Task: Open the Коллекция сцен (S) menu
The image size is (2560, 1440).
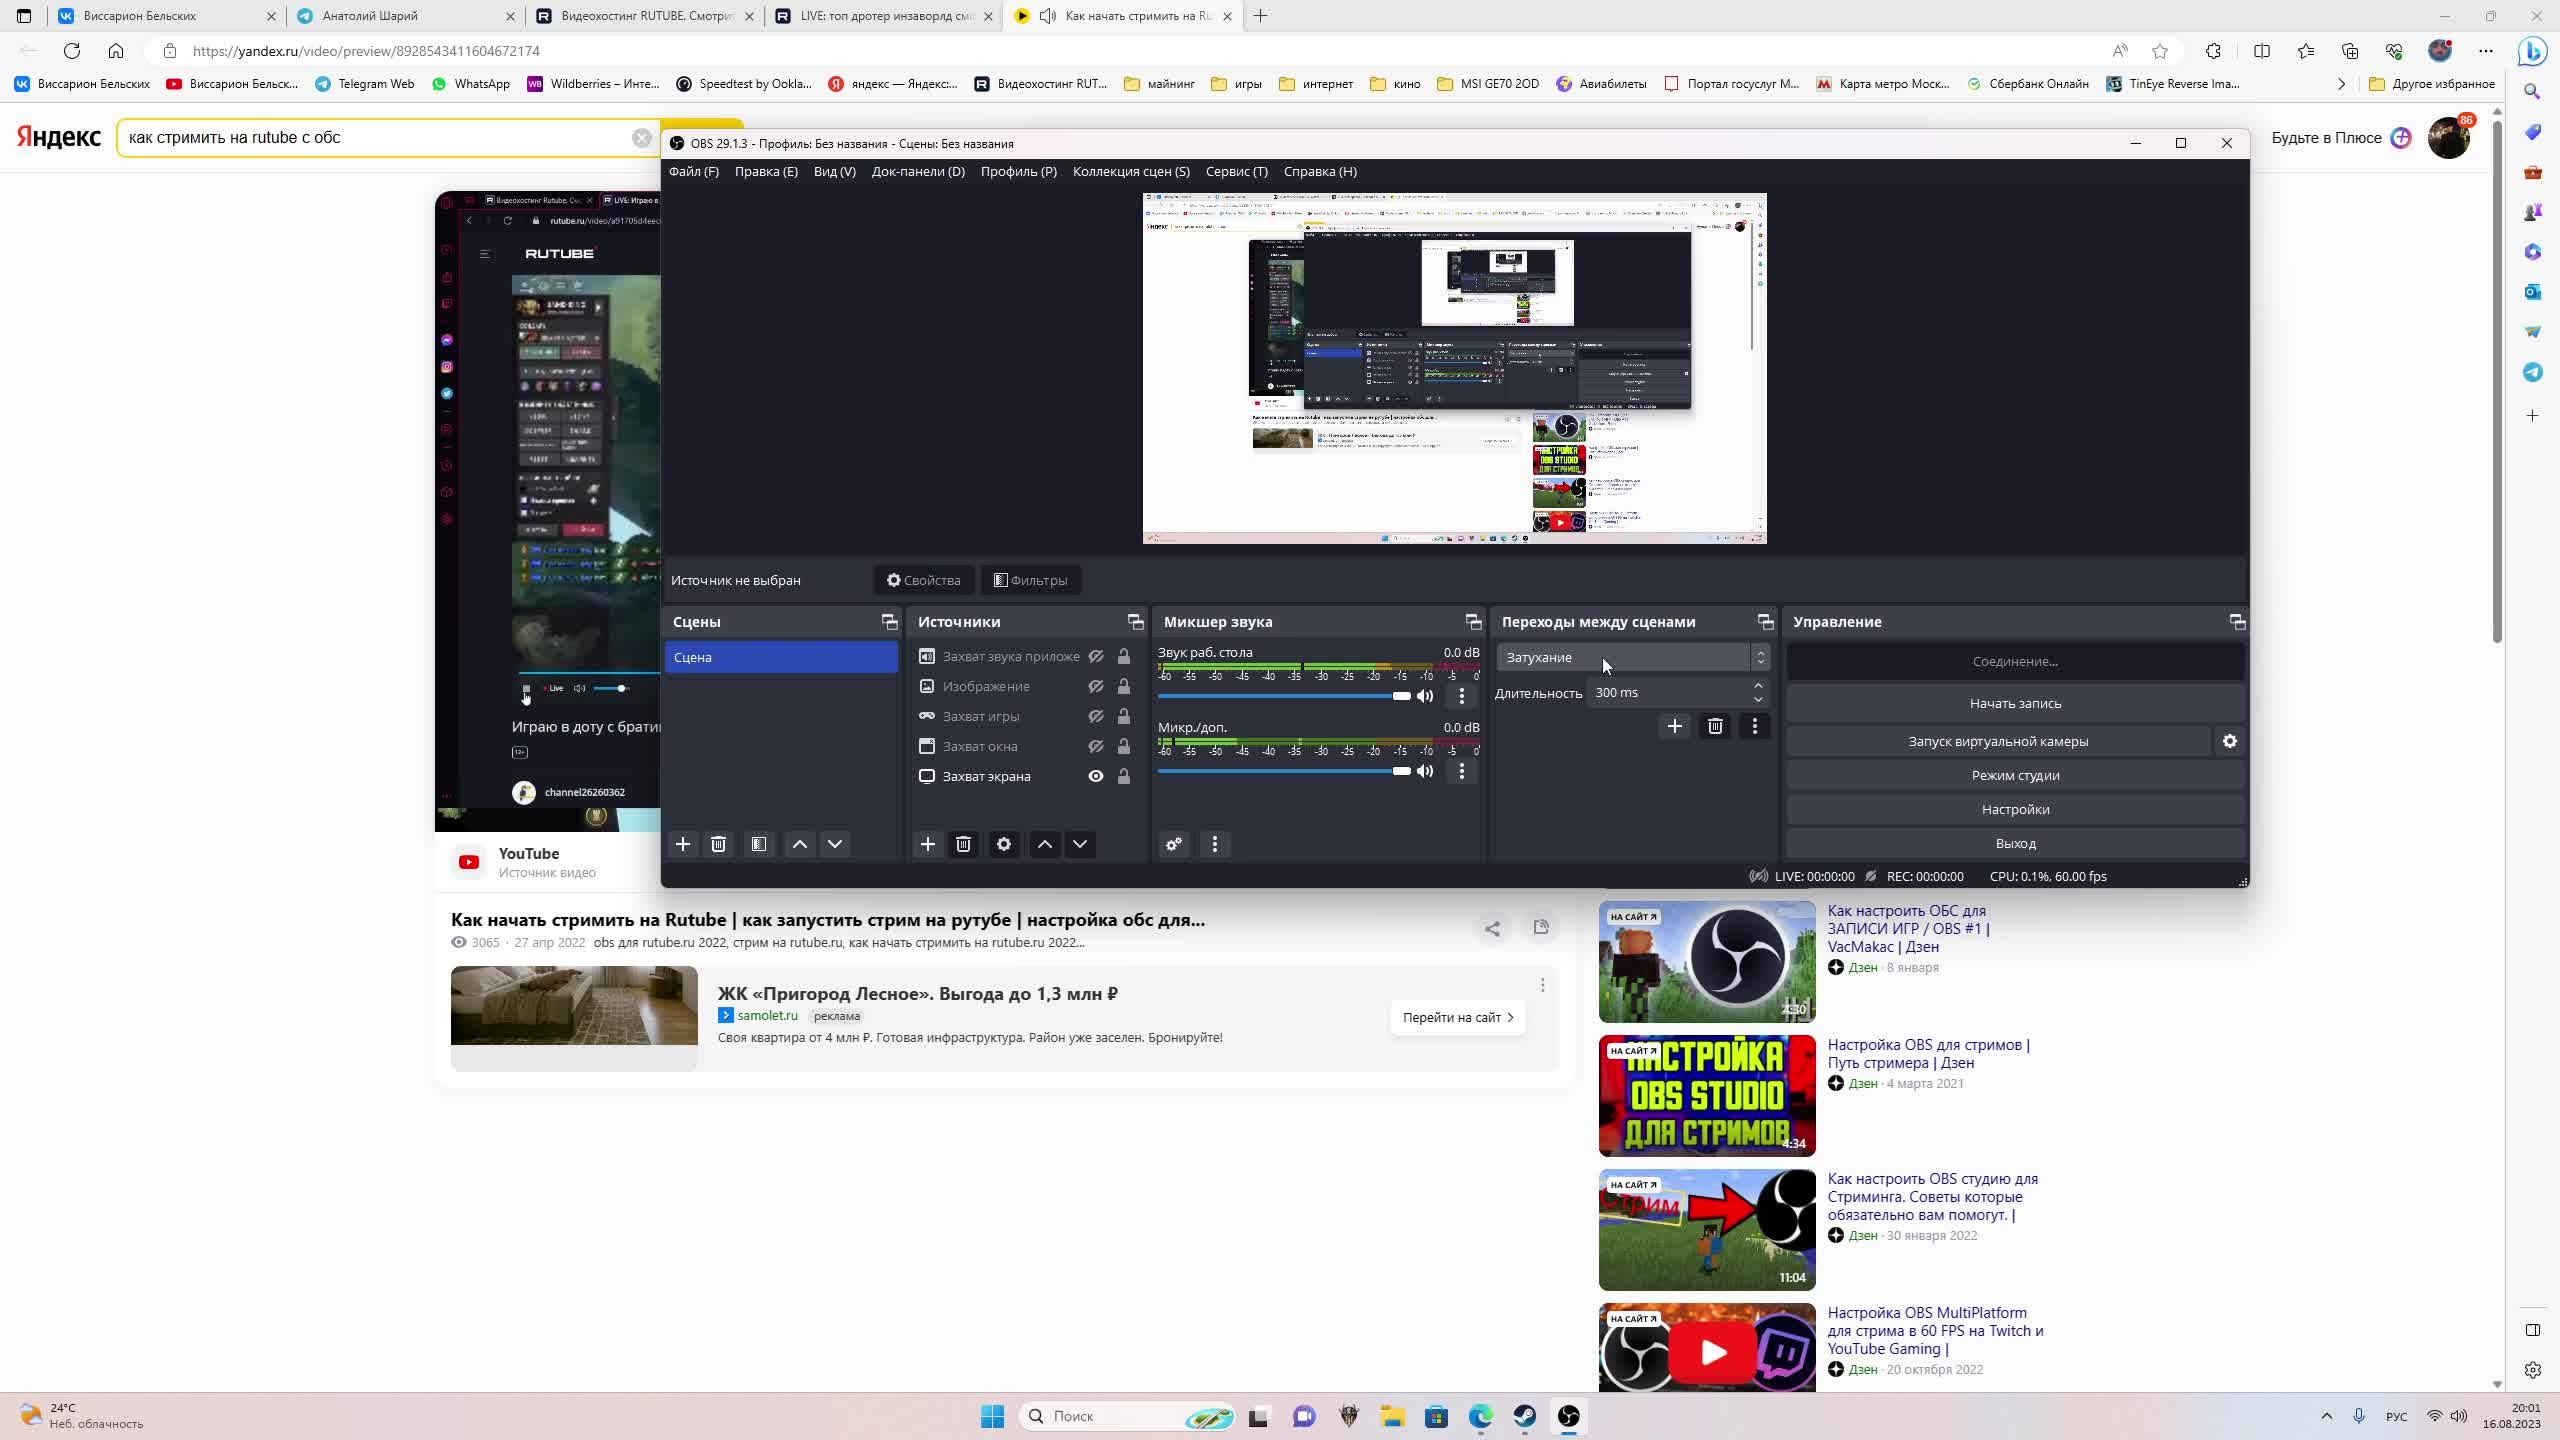Action: (x=1130, y=171)
